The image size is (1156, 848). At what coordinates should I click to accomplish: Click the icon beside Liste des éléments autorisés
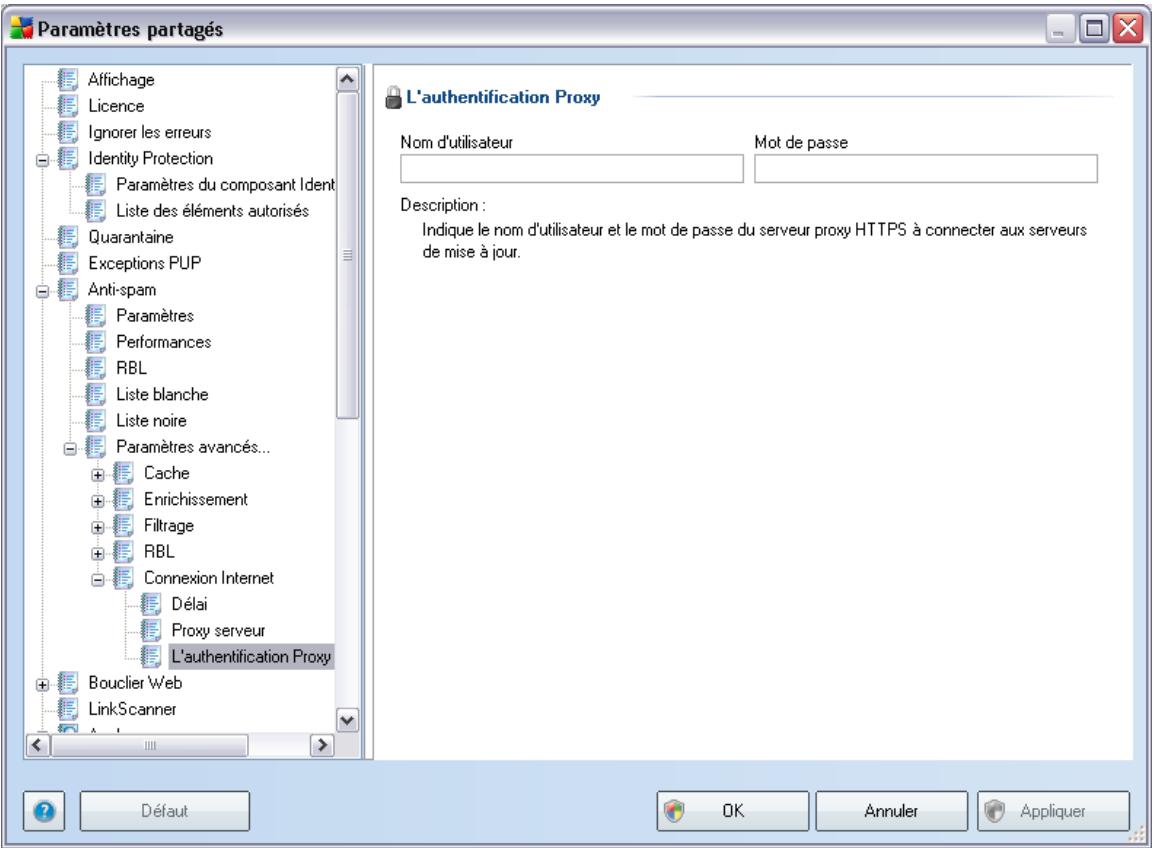pyautogui.click(x=95, y=211)
